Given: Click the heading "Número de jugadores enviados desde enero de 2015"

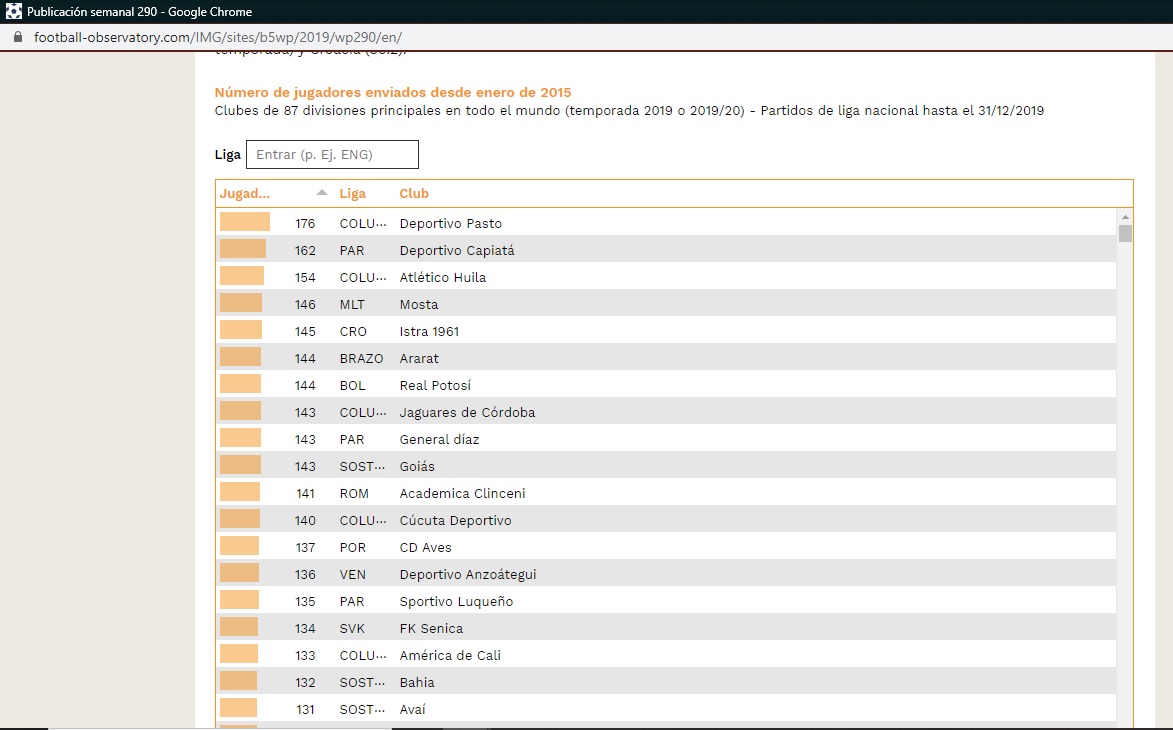Looking at the screenshot, I should (393, 93).
